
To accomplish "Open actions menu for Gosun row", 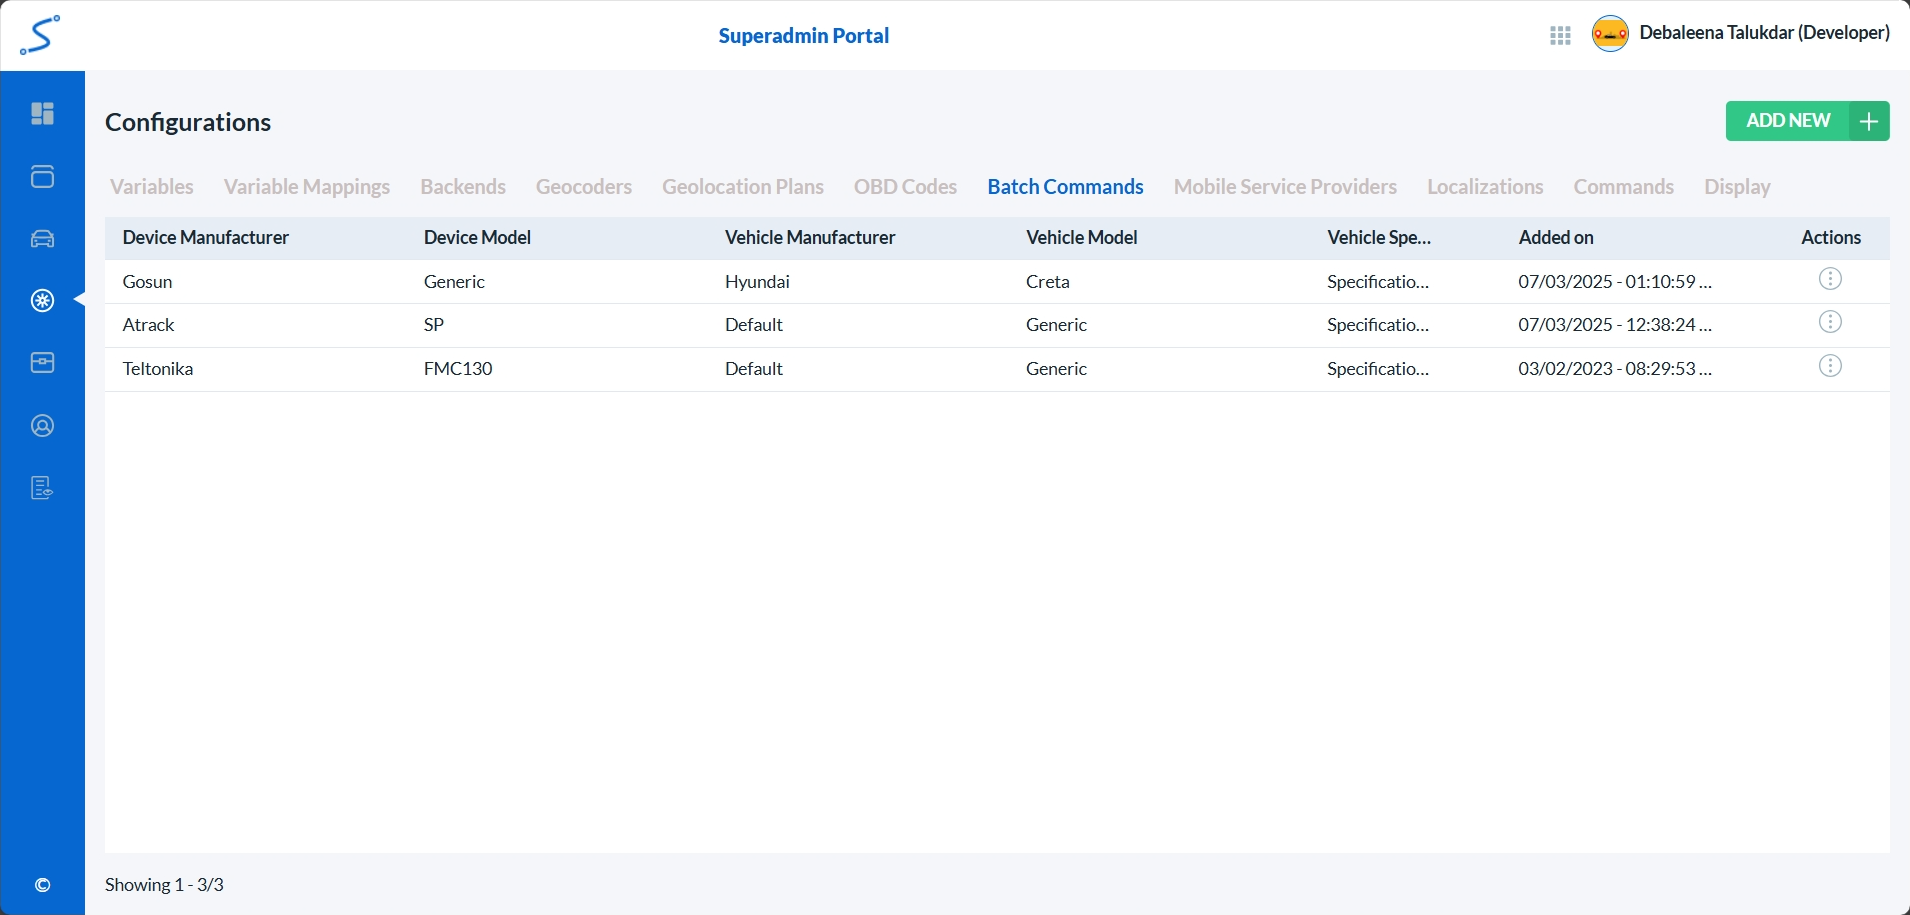I will [1829, 280].
